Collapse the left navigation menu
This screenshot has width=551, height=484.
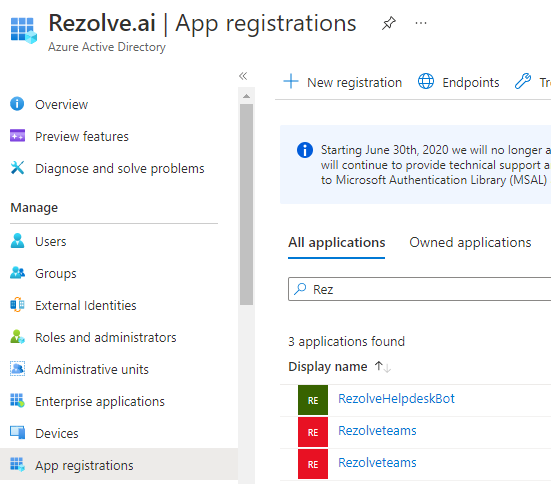tap(243, 76)
